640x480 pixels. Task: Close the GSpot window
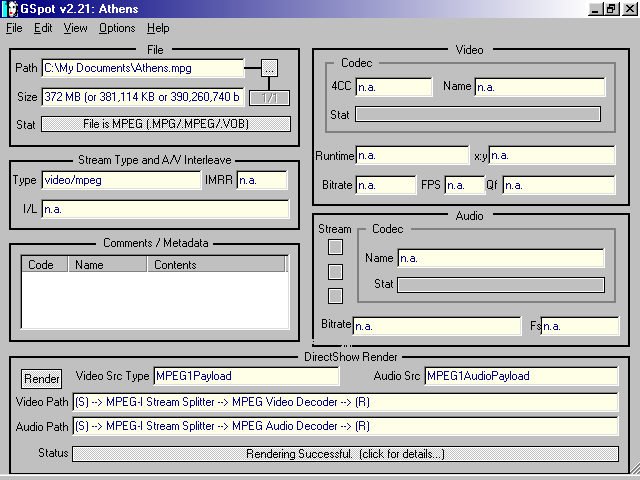(x=630, y=9)
